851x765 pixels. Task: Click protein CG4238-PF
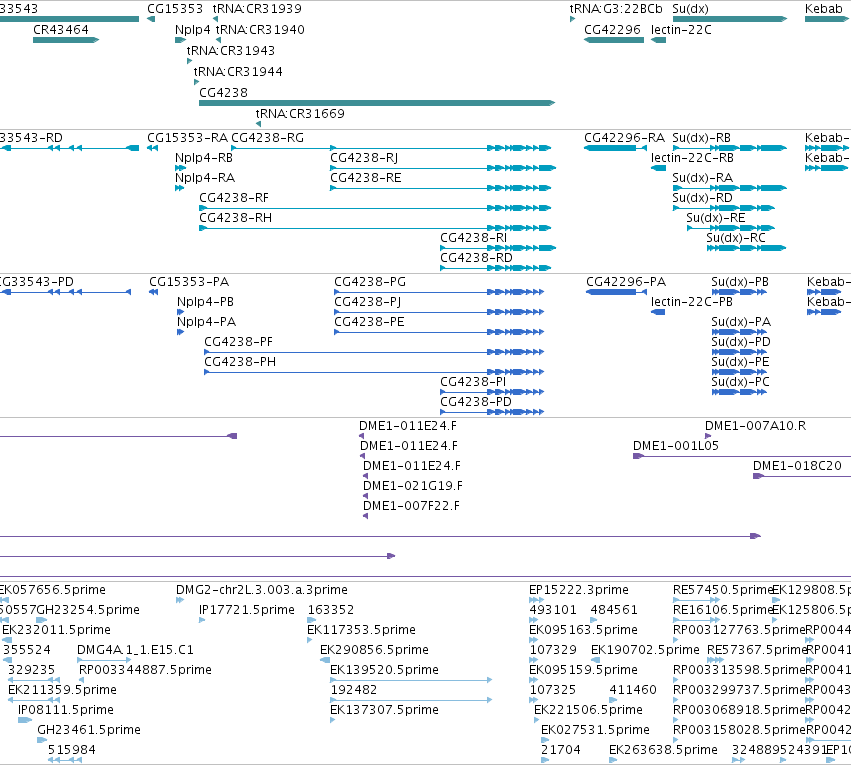click(238, 342)
